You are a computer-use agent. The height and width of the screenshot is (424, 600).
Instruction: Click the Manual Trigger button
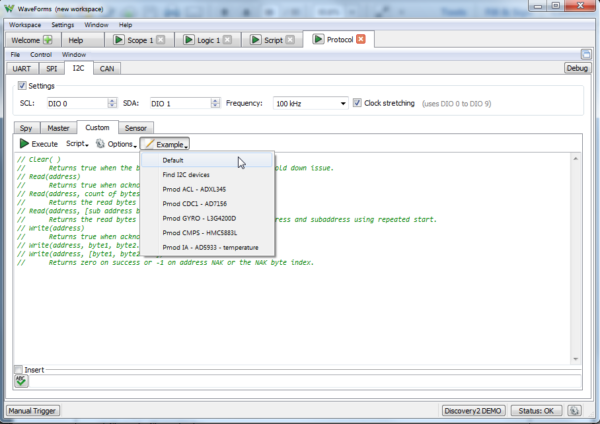pos(33,411)
